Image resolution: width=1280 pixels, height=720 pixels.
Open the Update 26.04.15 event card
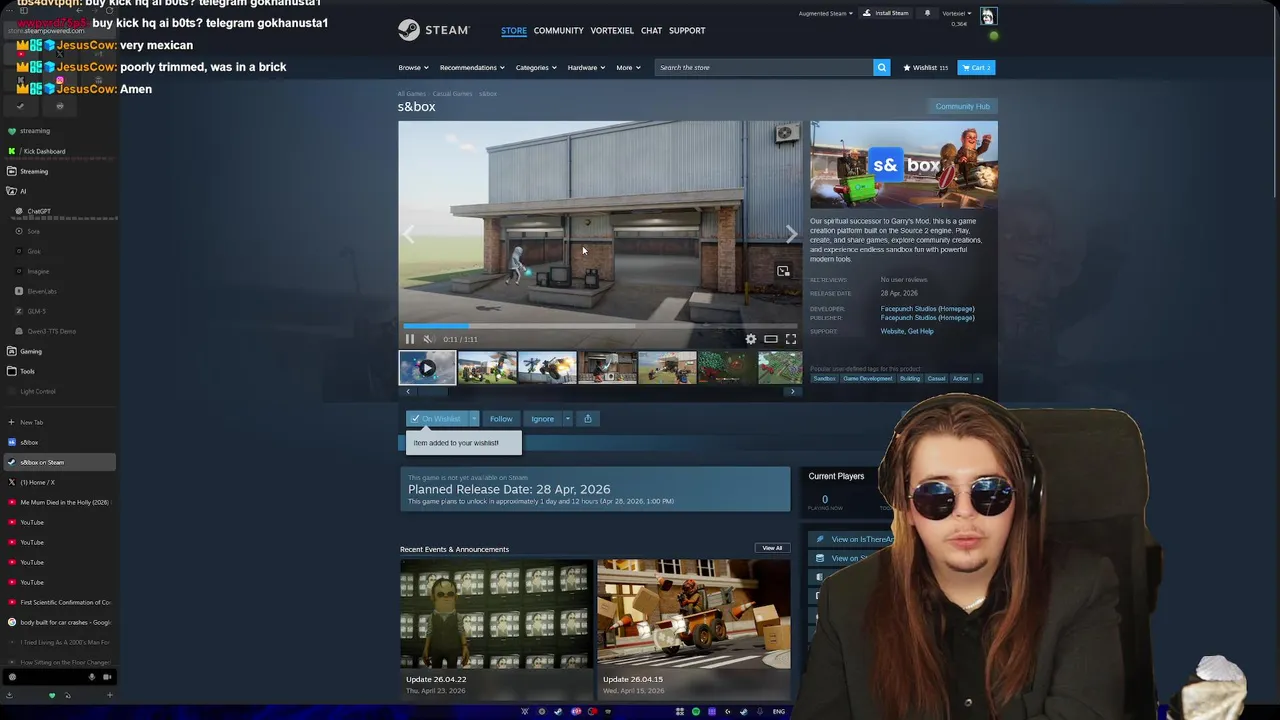click(x=693, y=627)
